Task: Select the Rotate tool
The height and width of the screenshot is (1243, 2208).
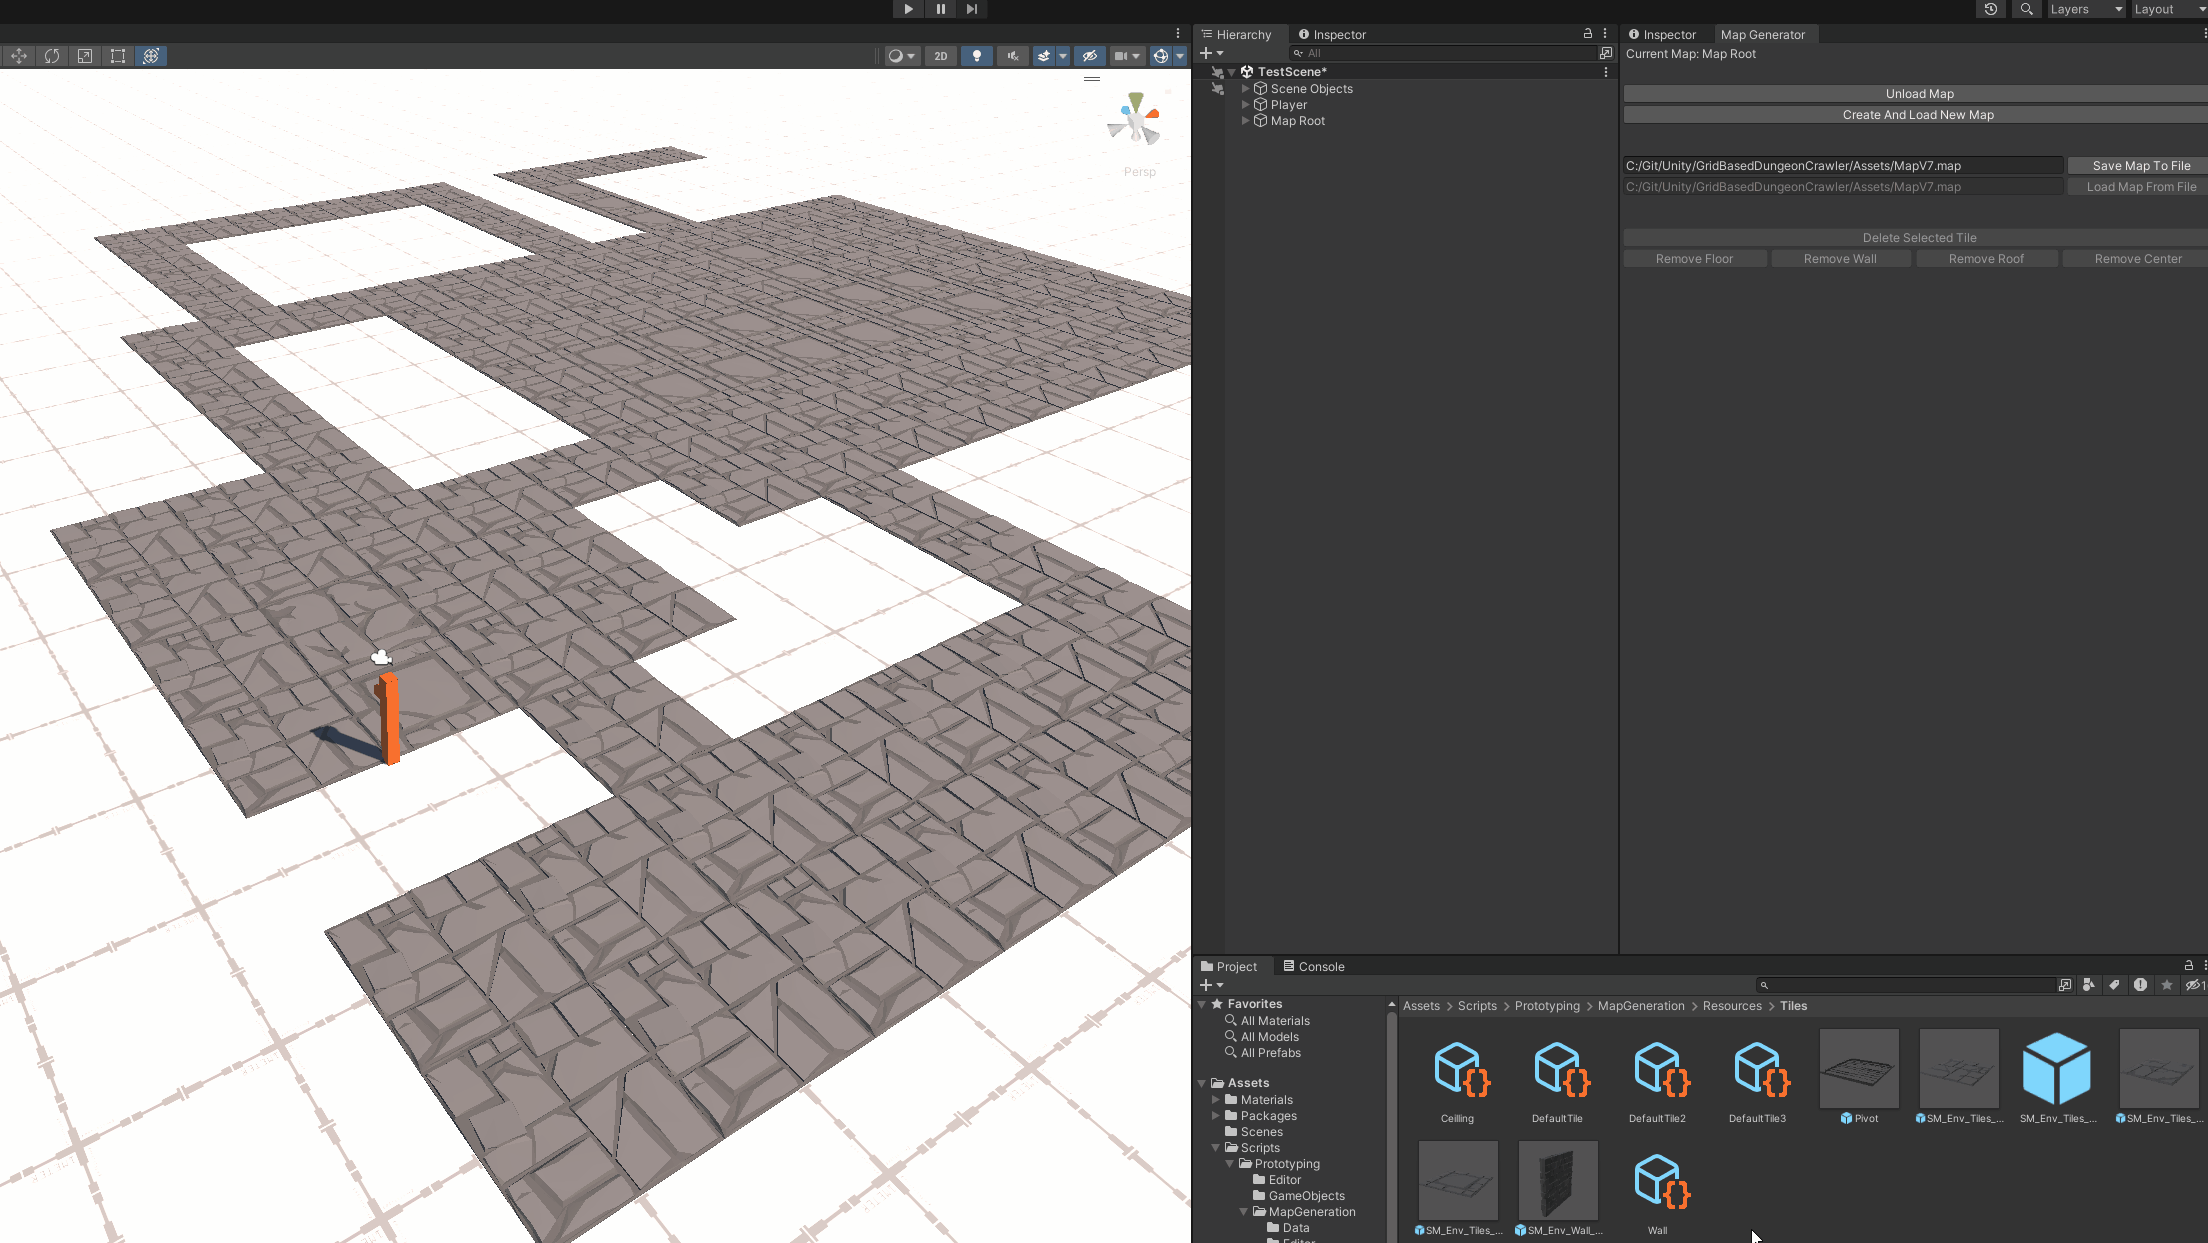Action: point(52,56)
